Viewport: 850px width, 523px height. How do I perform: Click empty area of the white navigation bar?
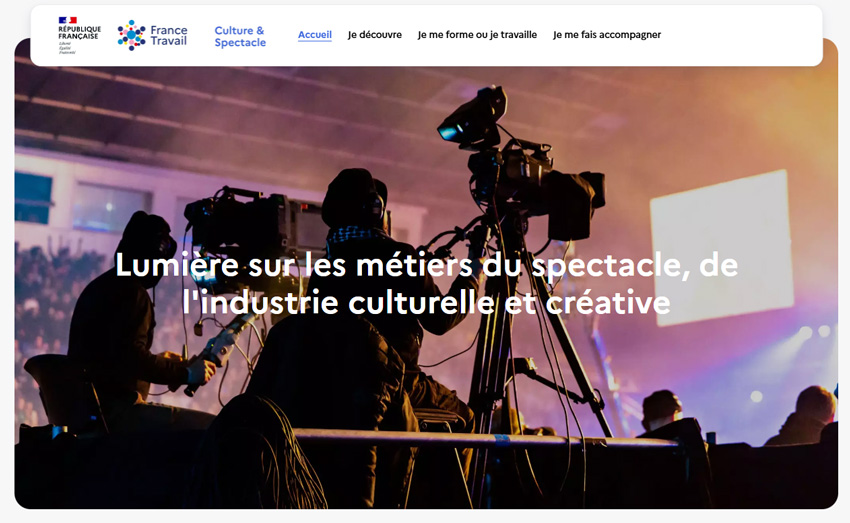click(x=743, y=36)
